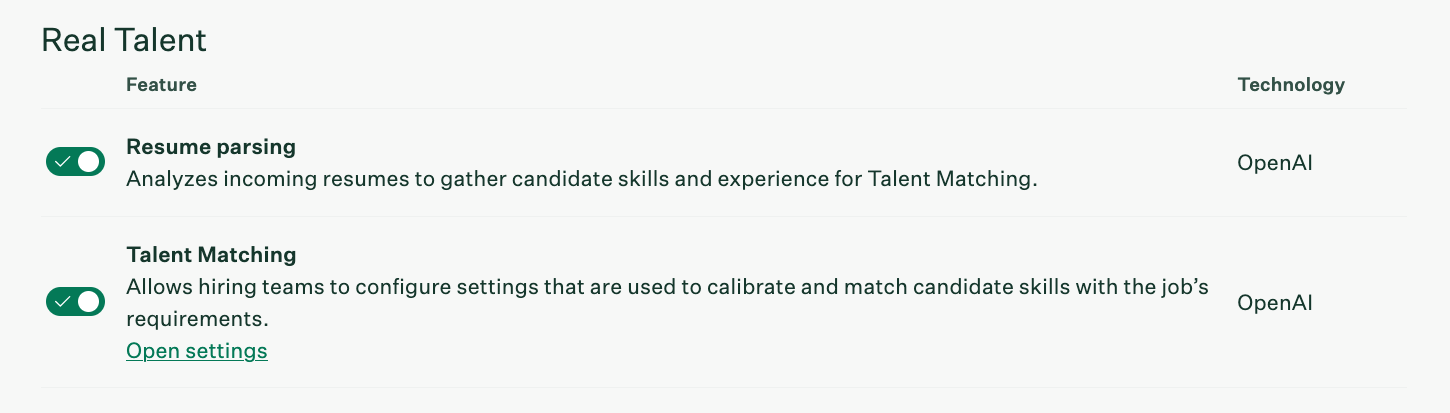
Task: Click the checkmark inside Talent Matching switch
Action: pyautogui.click(x=63, y=301)
